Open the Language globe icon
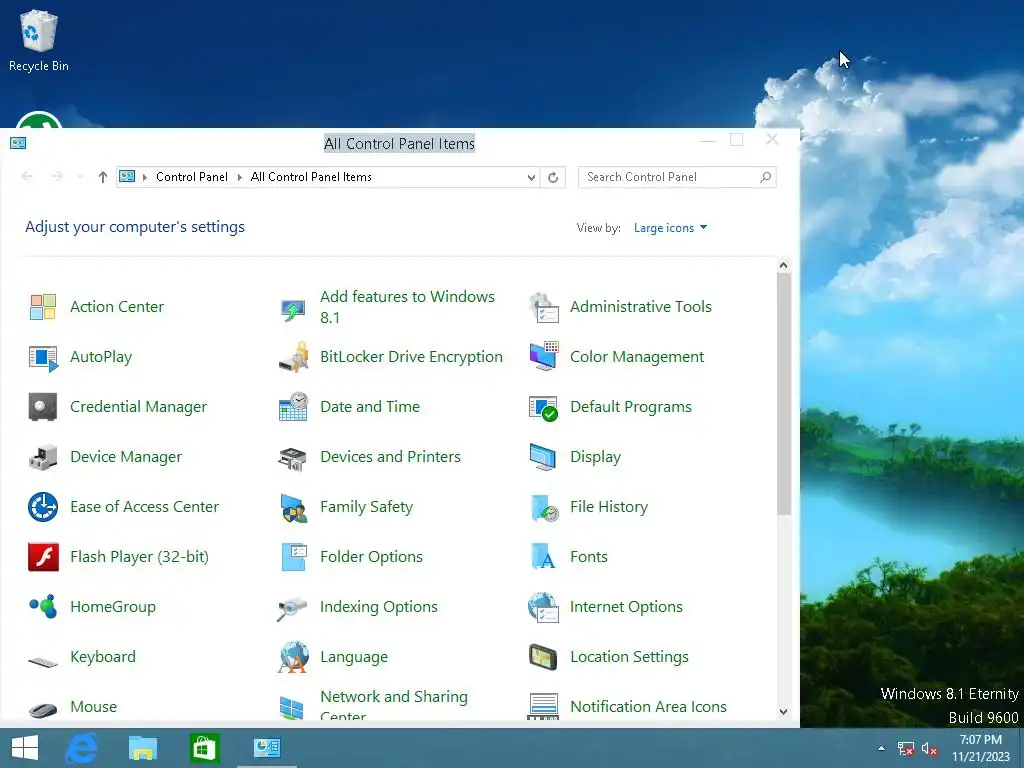 (x=293, y=657)
